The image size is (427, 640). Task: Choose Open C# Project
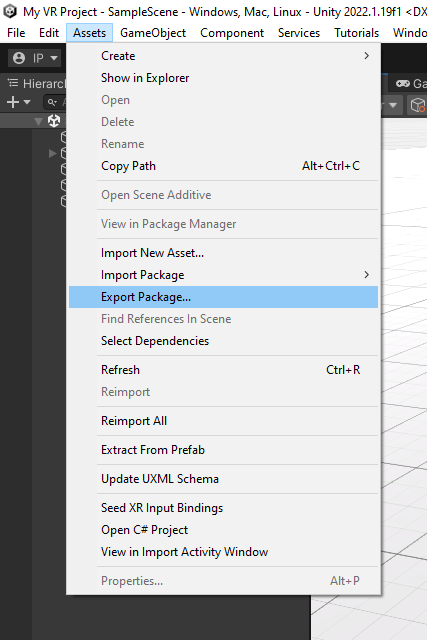pos(223,530)
